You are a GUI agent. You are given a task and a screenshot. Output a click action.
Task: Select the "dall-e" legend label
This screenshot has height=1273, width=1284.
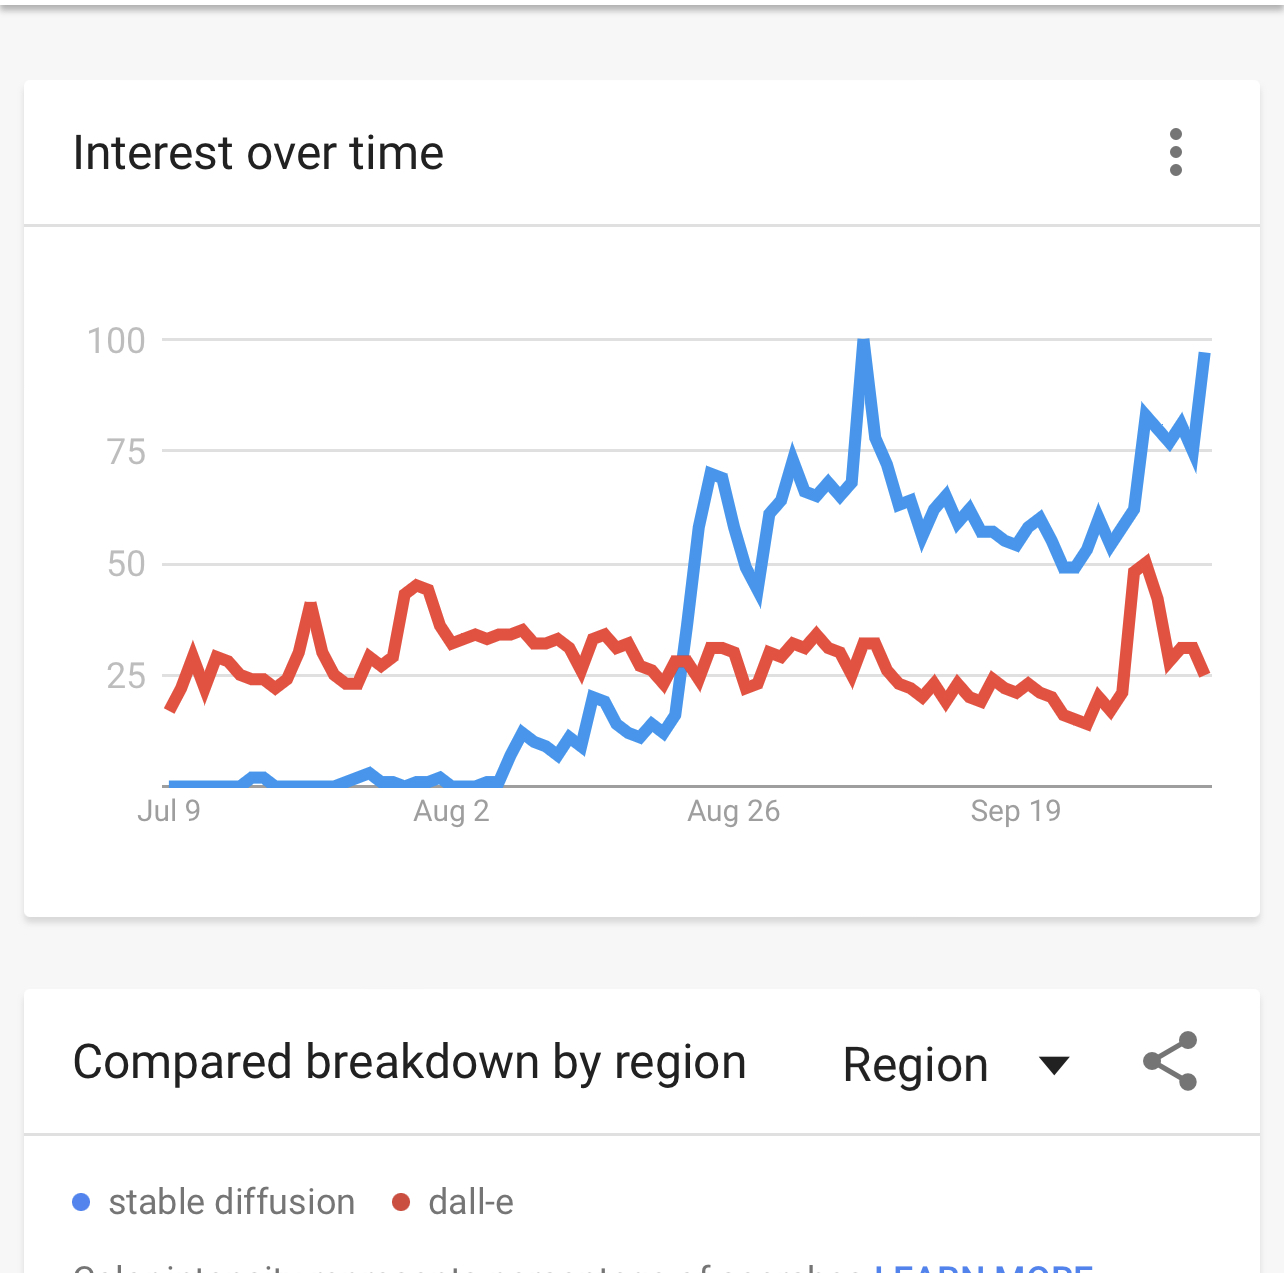470,1202
